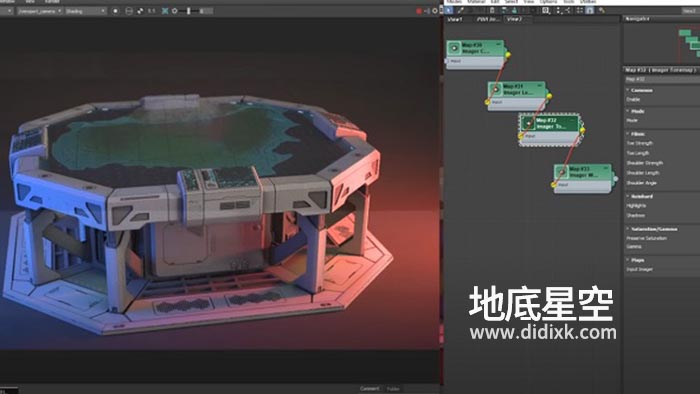
Task: Click the Input Imager label under Maps
Action: point(640,270)
